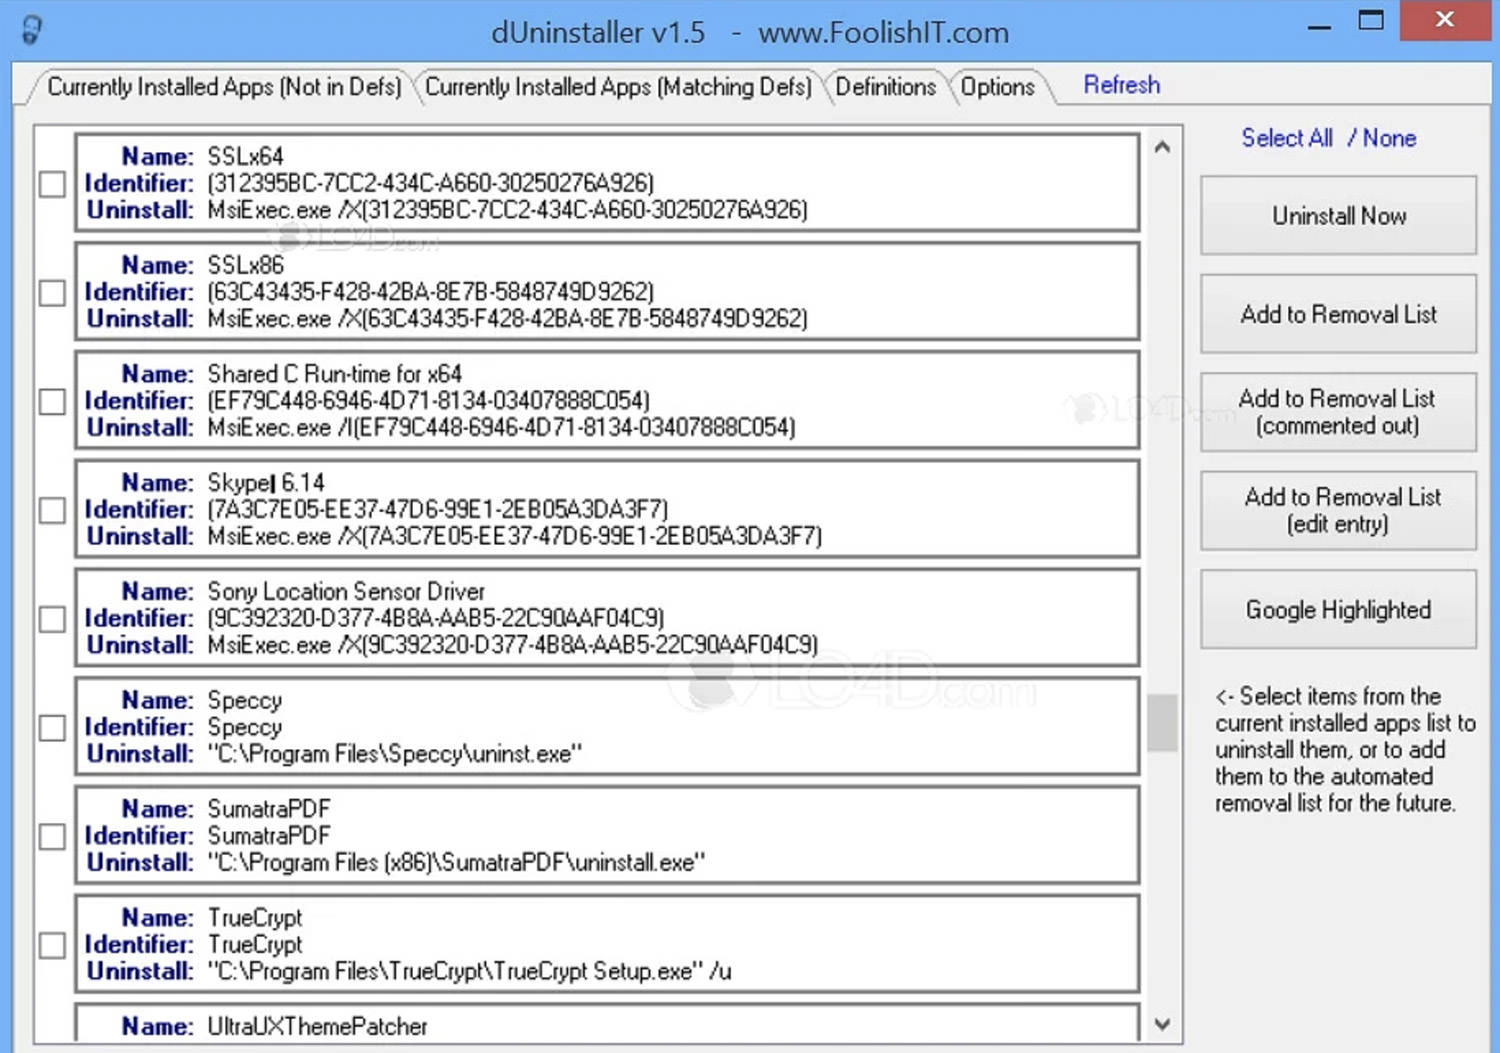This screenshot has height=1053, width=1500.
Task: Click the Speccy uninstall path text
Action: pyautogui.click(x=395, y=754)
